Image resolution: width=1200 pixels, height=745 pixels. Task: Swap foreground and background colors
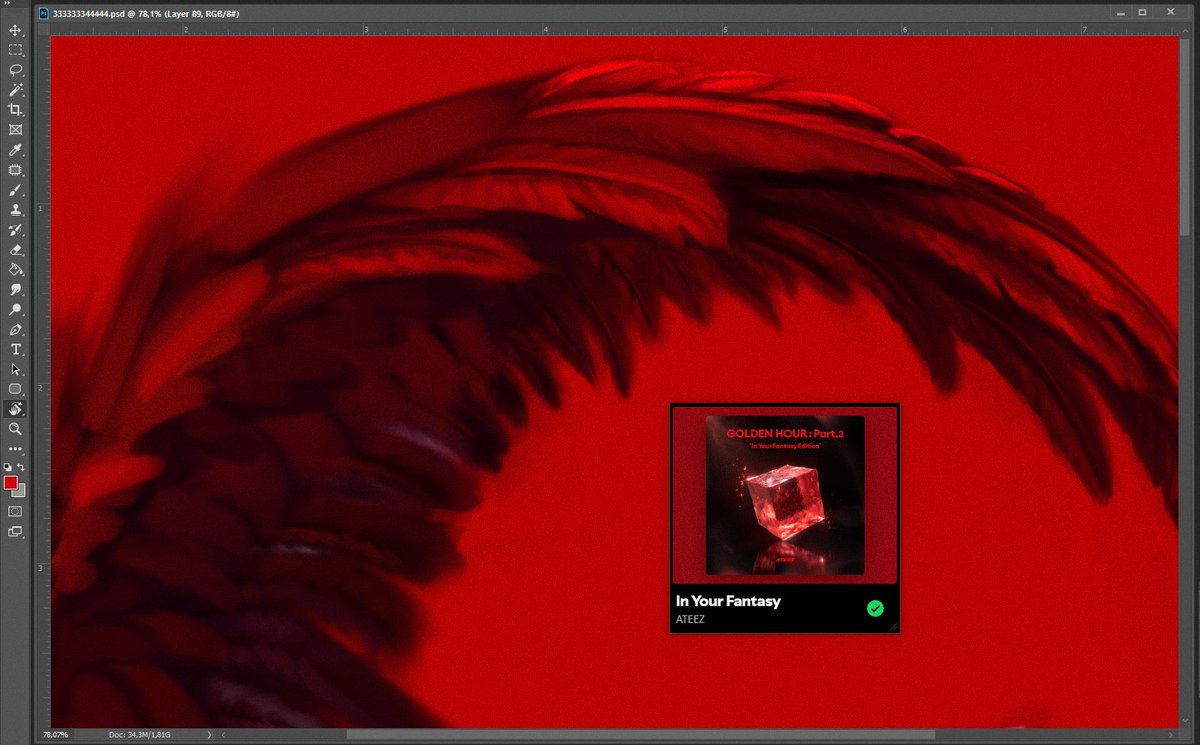[x=21, y=467]
